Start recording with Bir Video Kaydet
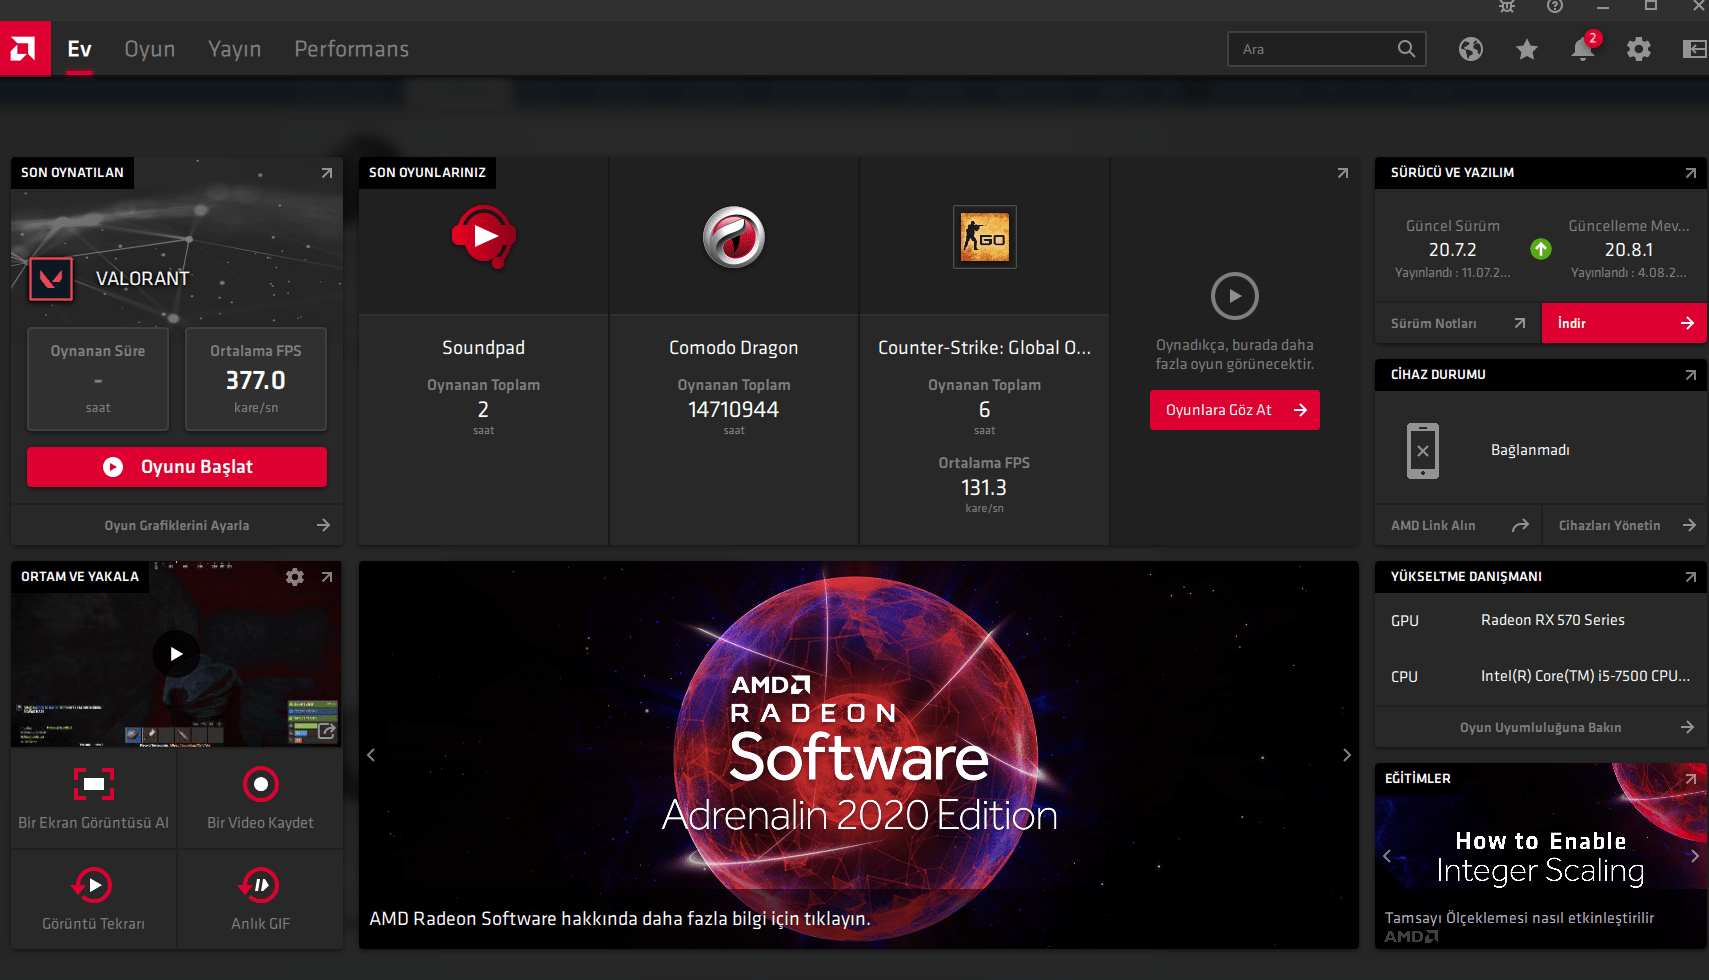This screenshot has height=980, width=1709. tap(260, 798)
